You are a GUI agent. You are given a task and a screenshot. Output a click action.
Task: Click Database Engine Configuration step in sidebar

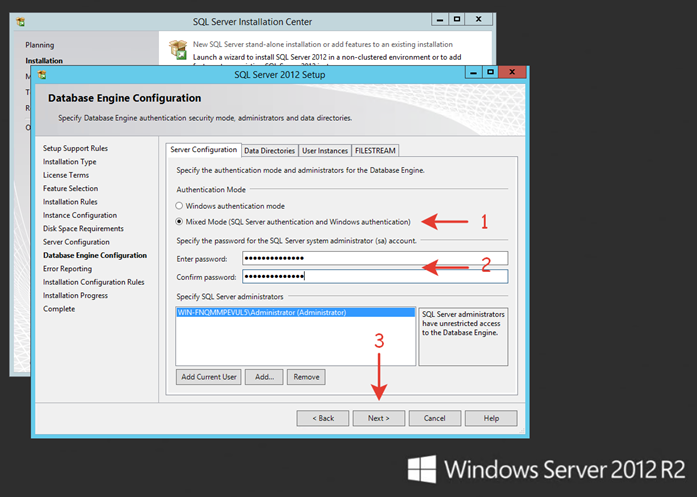[95, 255]
